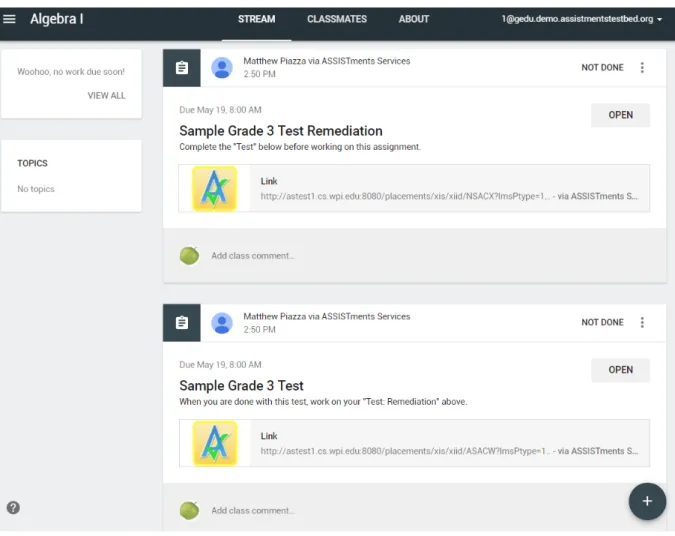Screen dimensions: 675x536
Task: Expand the account dropdown 1@gedu.demo.assistmentstestbed.org
Action: tap(582, 19)
